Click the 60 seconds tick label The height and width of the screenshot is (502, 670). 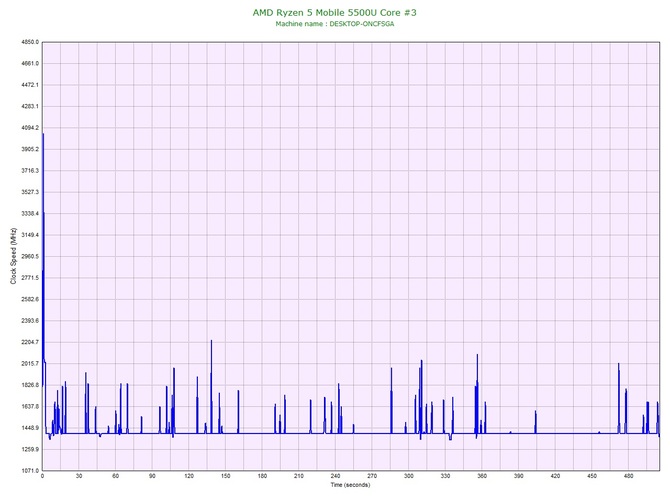[115, 476]
